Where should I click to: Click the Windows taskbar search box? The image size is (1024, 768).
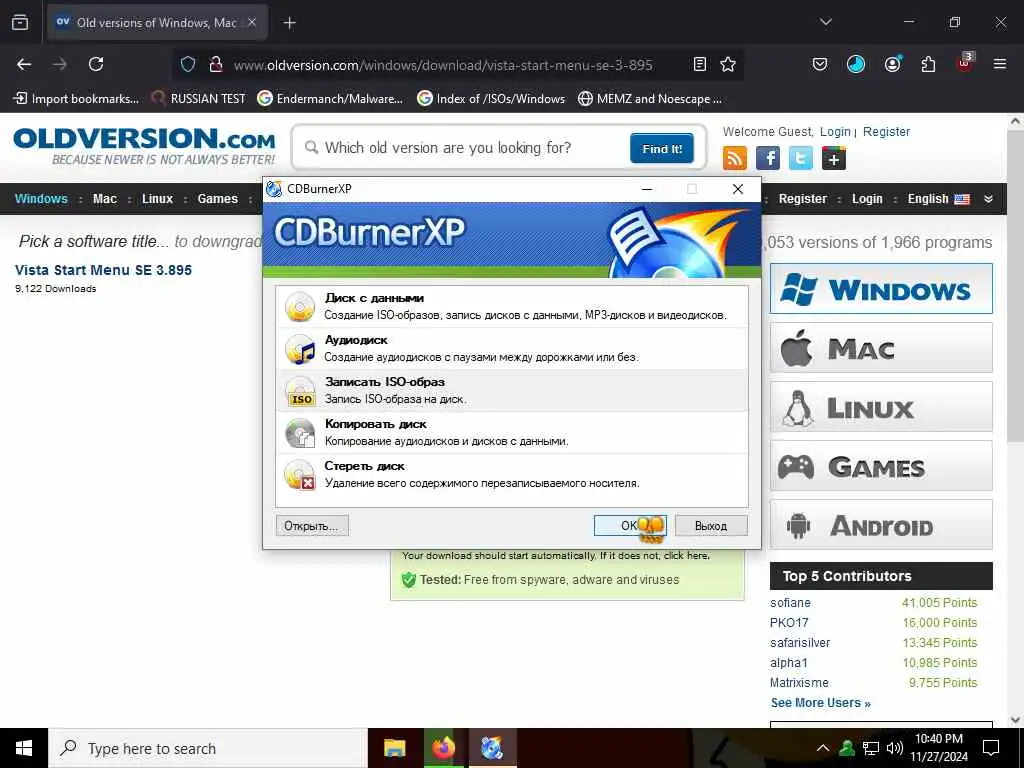click(x=208, y=748)
